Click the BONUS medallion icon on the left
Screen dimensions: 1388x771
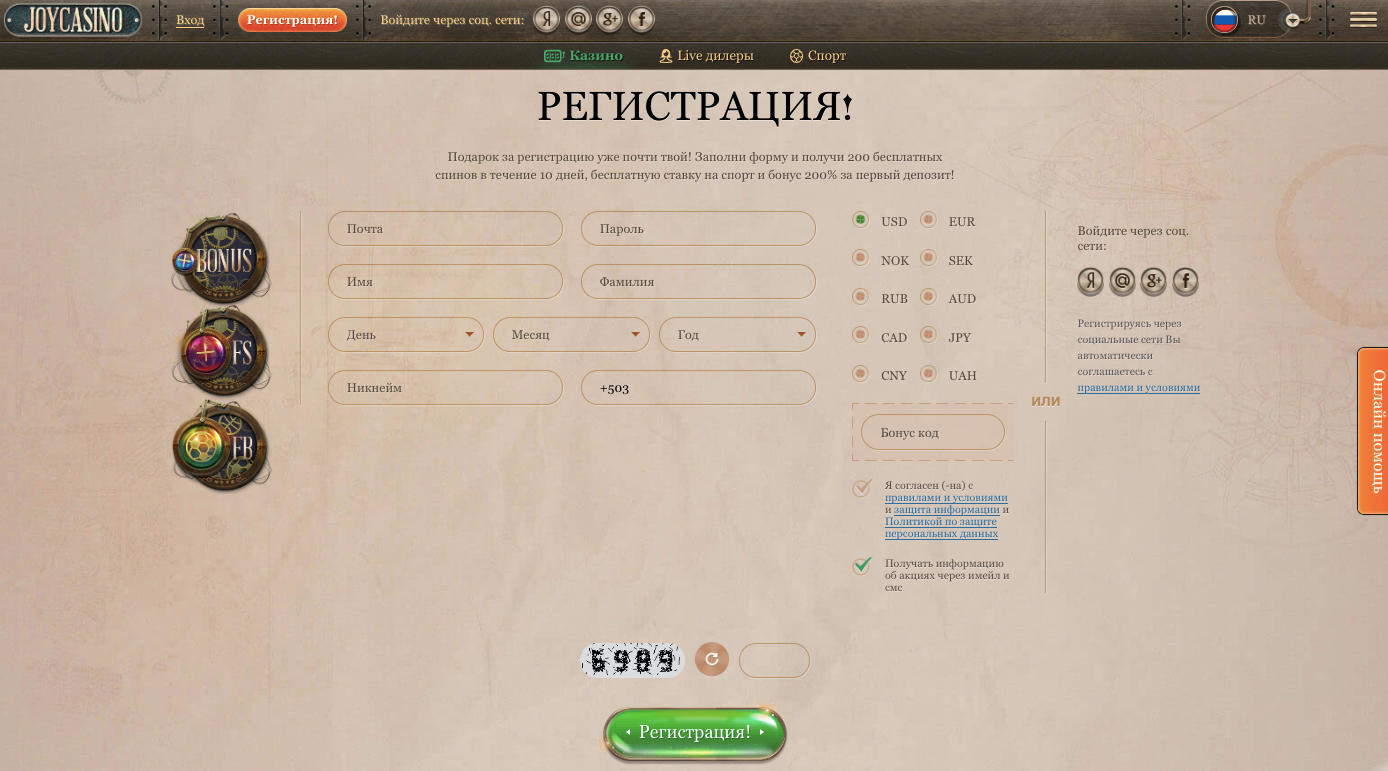[221, 259]
